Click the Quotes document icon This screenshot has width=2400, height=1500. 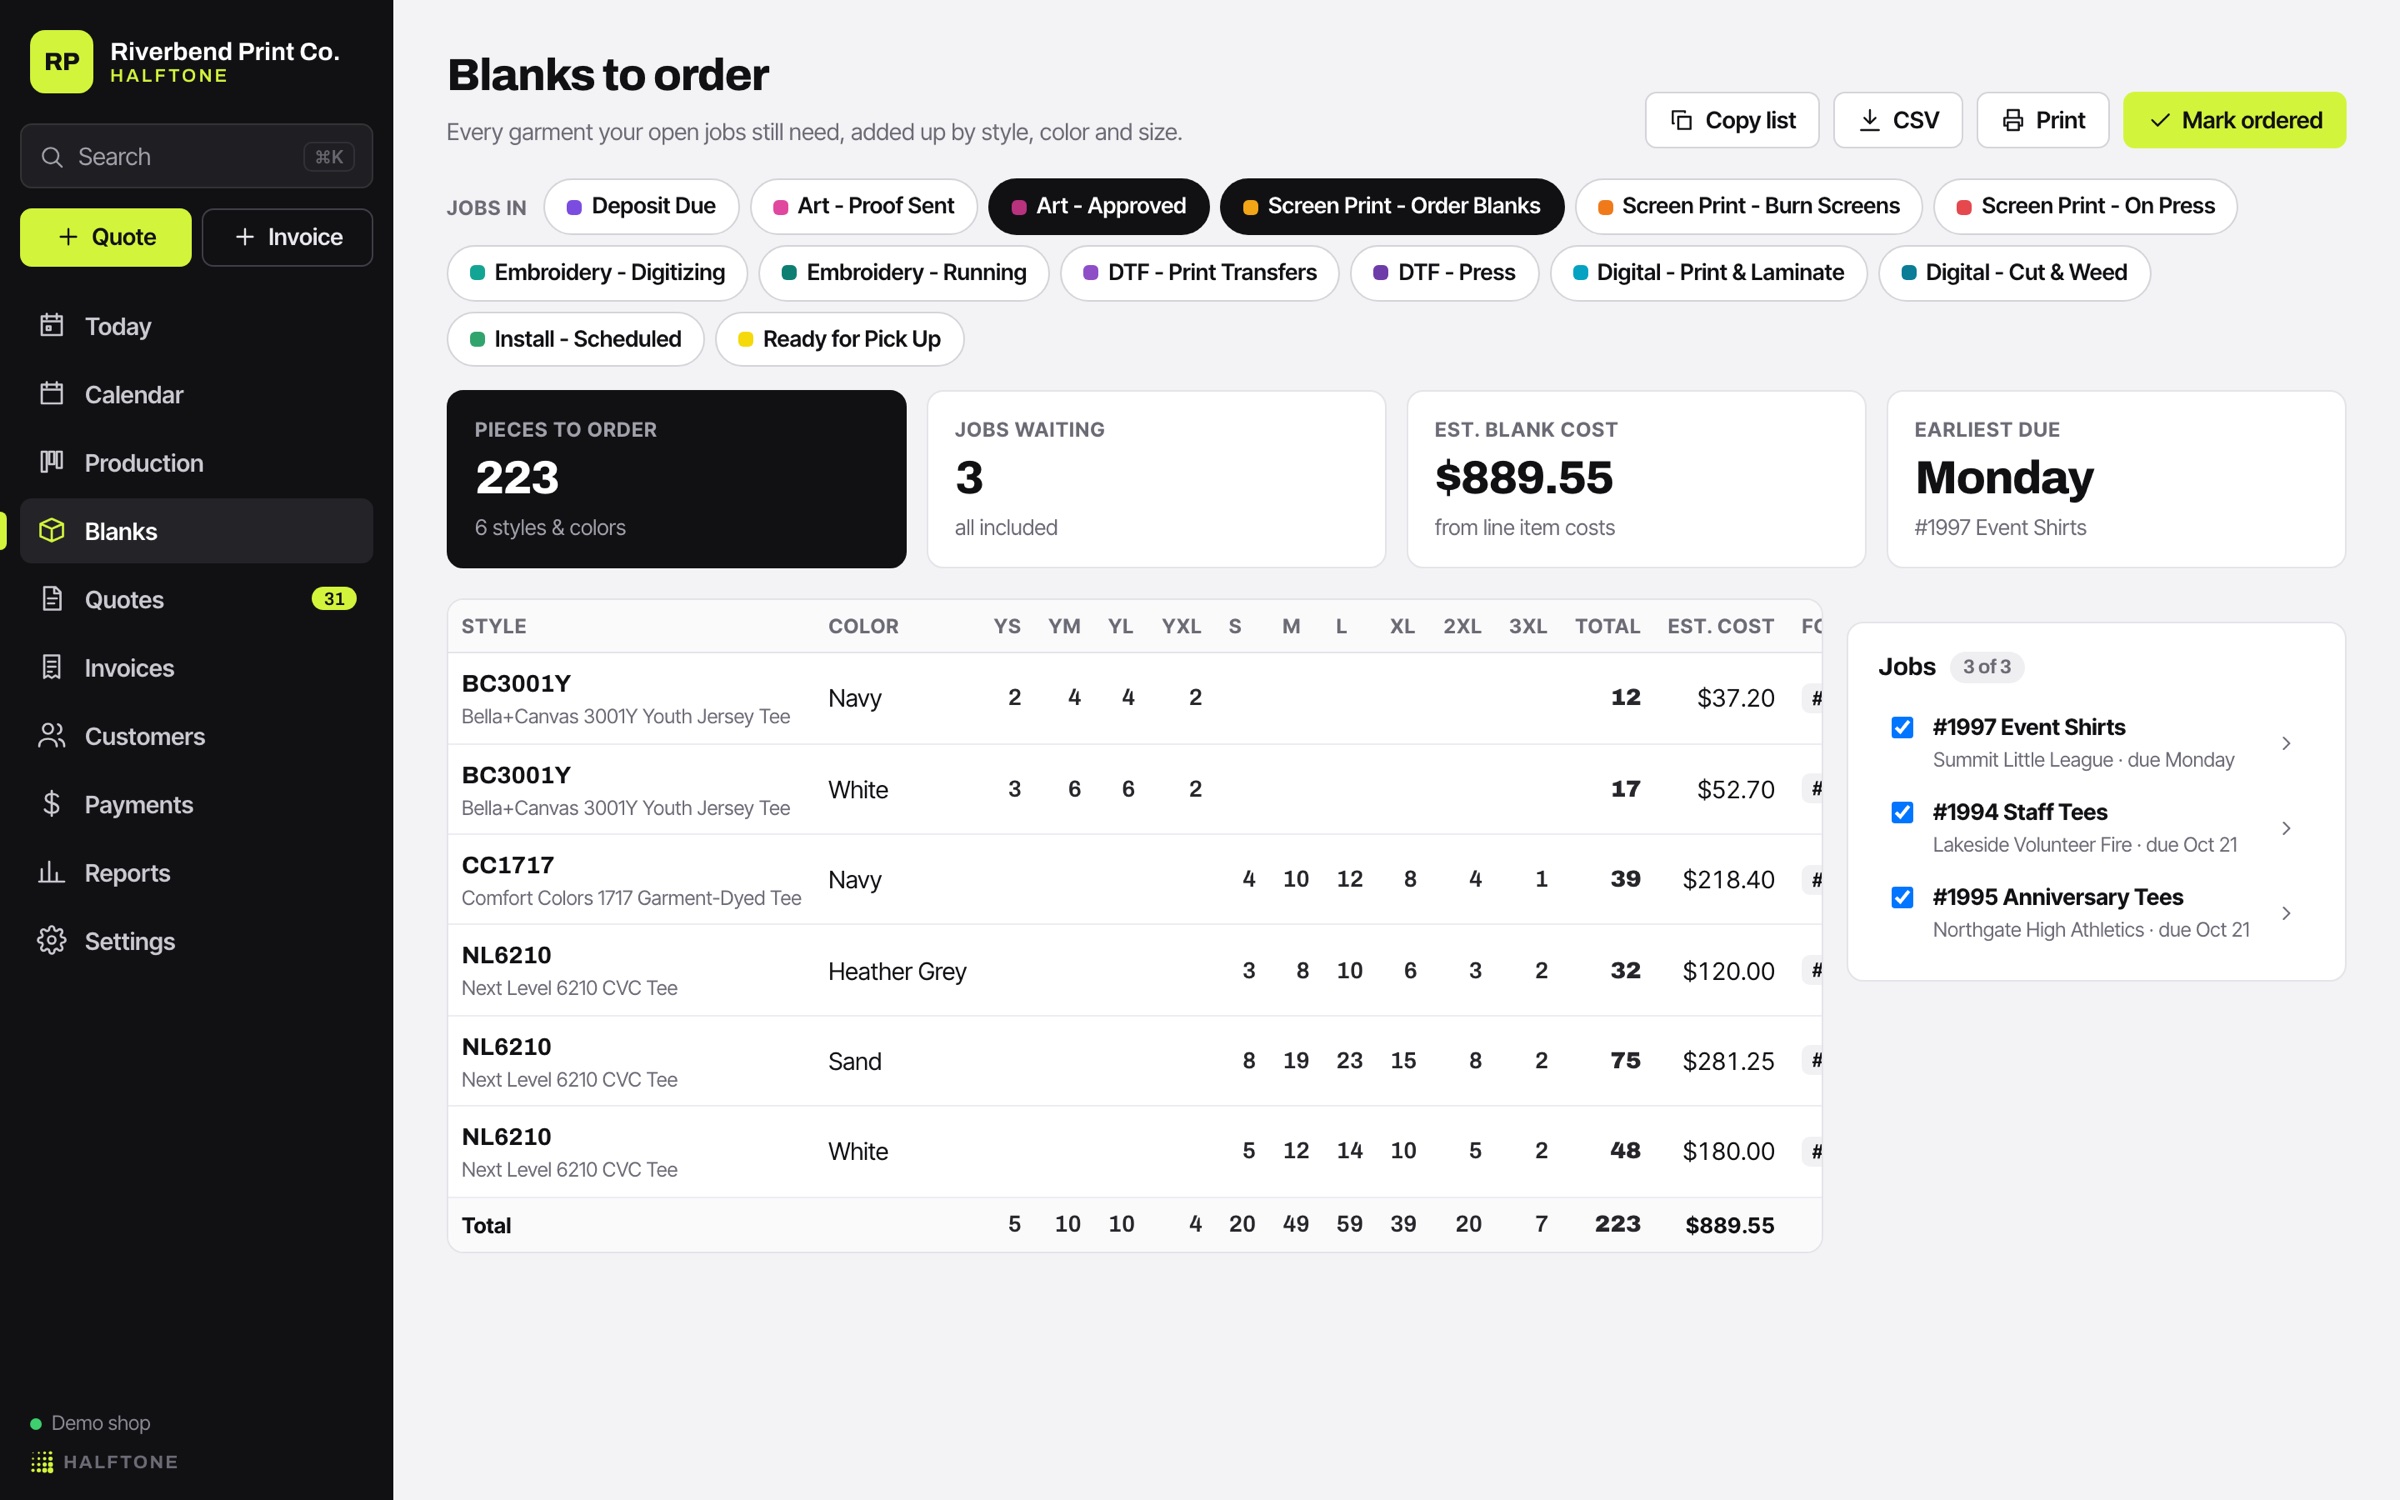pos(51,599)
